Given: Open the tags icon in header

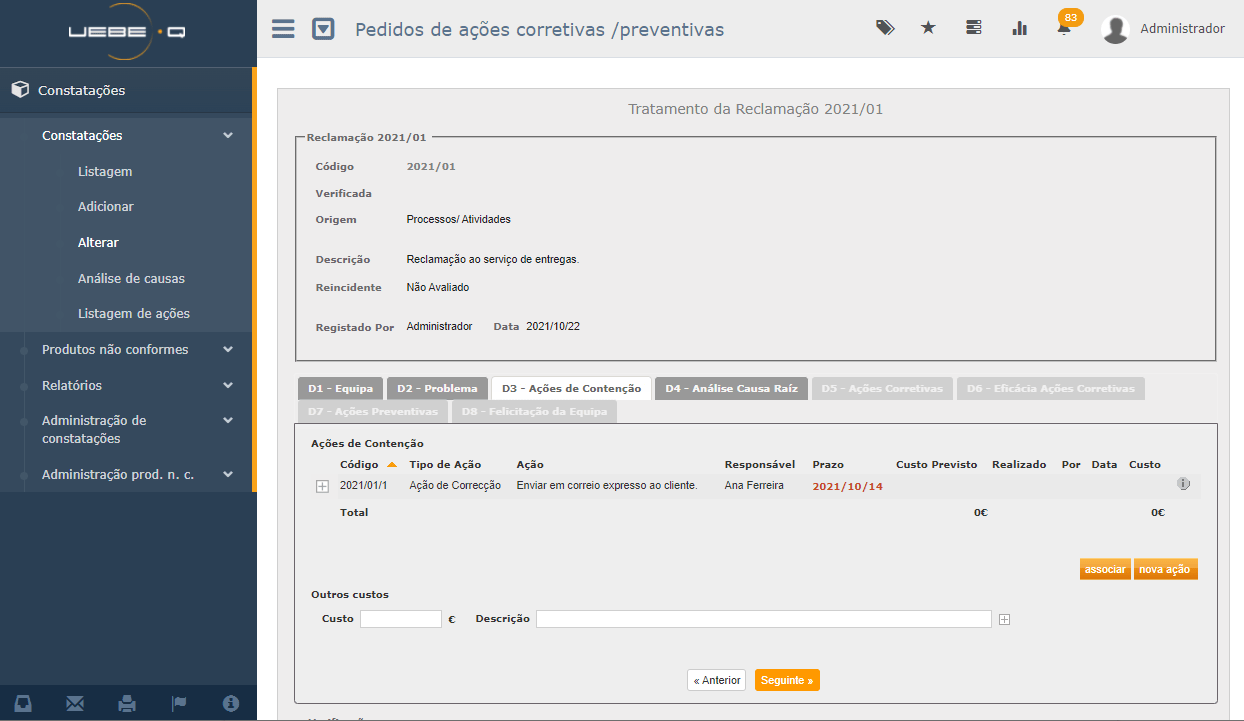Looking at the screenshot, I should tap(885, 28).
